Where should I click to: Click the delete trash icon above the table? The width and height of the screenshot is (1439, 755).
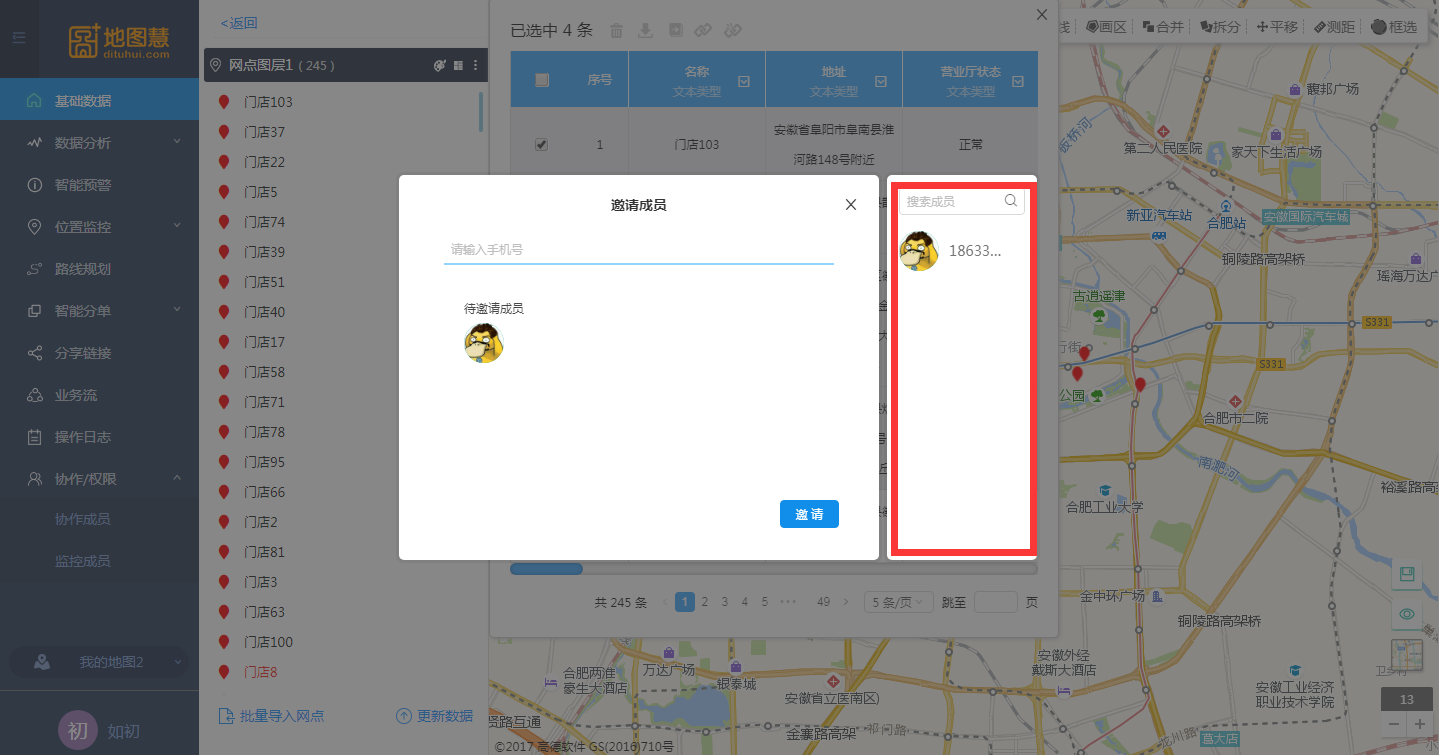pyautogui.click(x=617, y=30)
